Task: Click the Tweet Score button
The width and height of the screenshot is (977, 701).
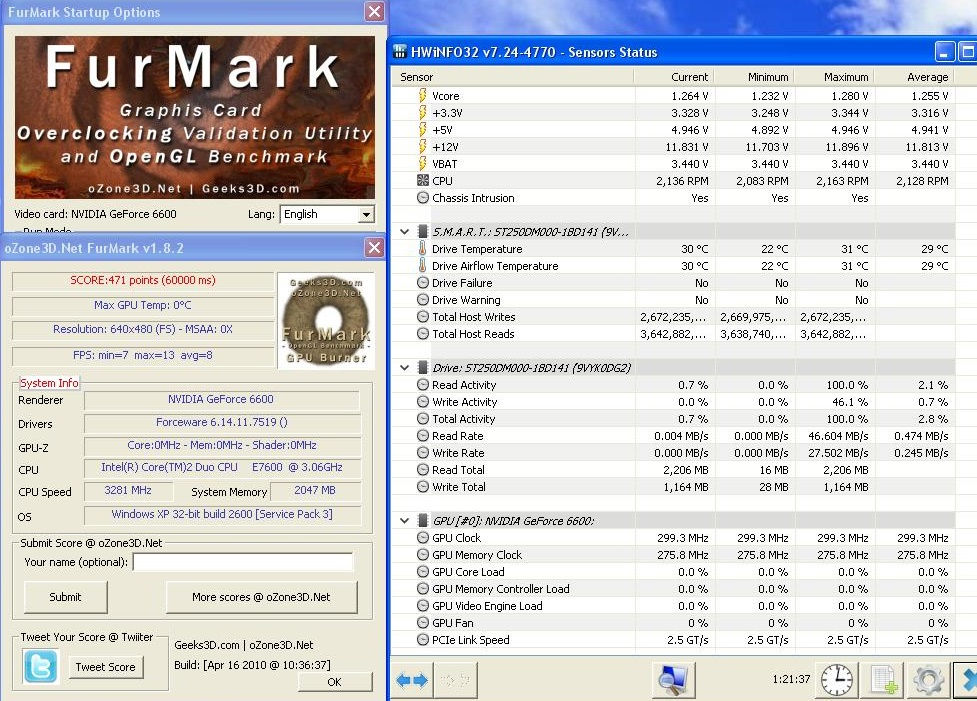Action: (105, 667)
